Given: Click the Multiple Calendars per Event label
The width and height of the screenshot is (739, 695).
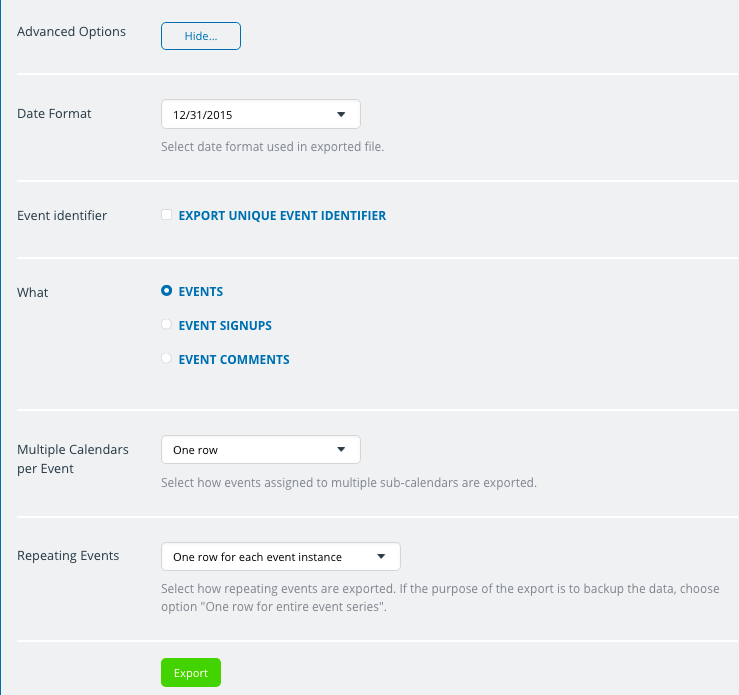Looking at the screenshot, I should pos(73,459).
